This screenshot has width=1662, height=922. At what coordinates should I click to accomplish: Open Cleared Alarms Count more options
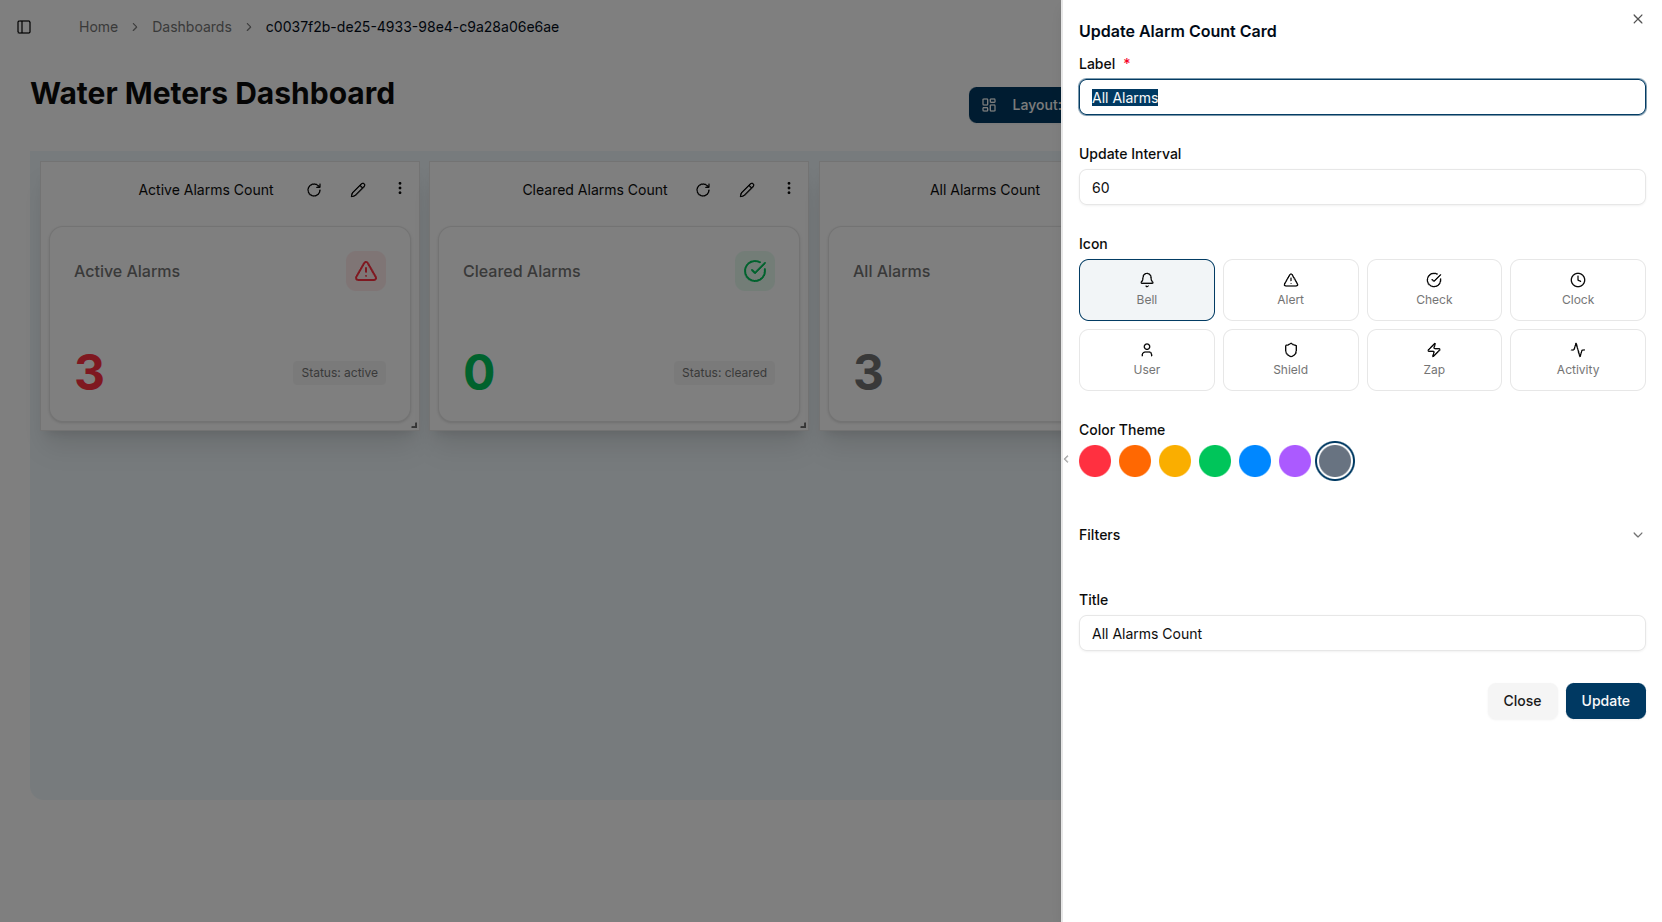[789, 189]
